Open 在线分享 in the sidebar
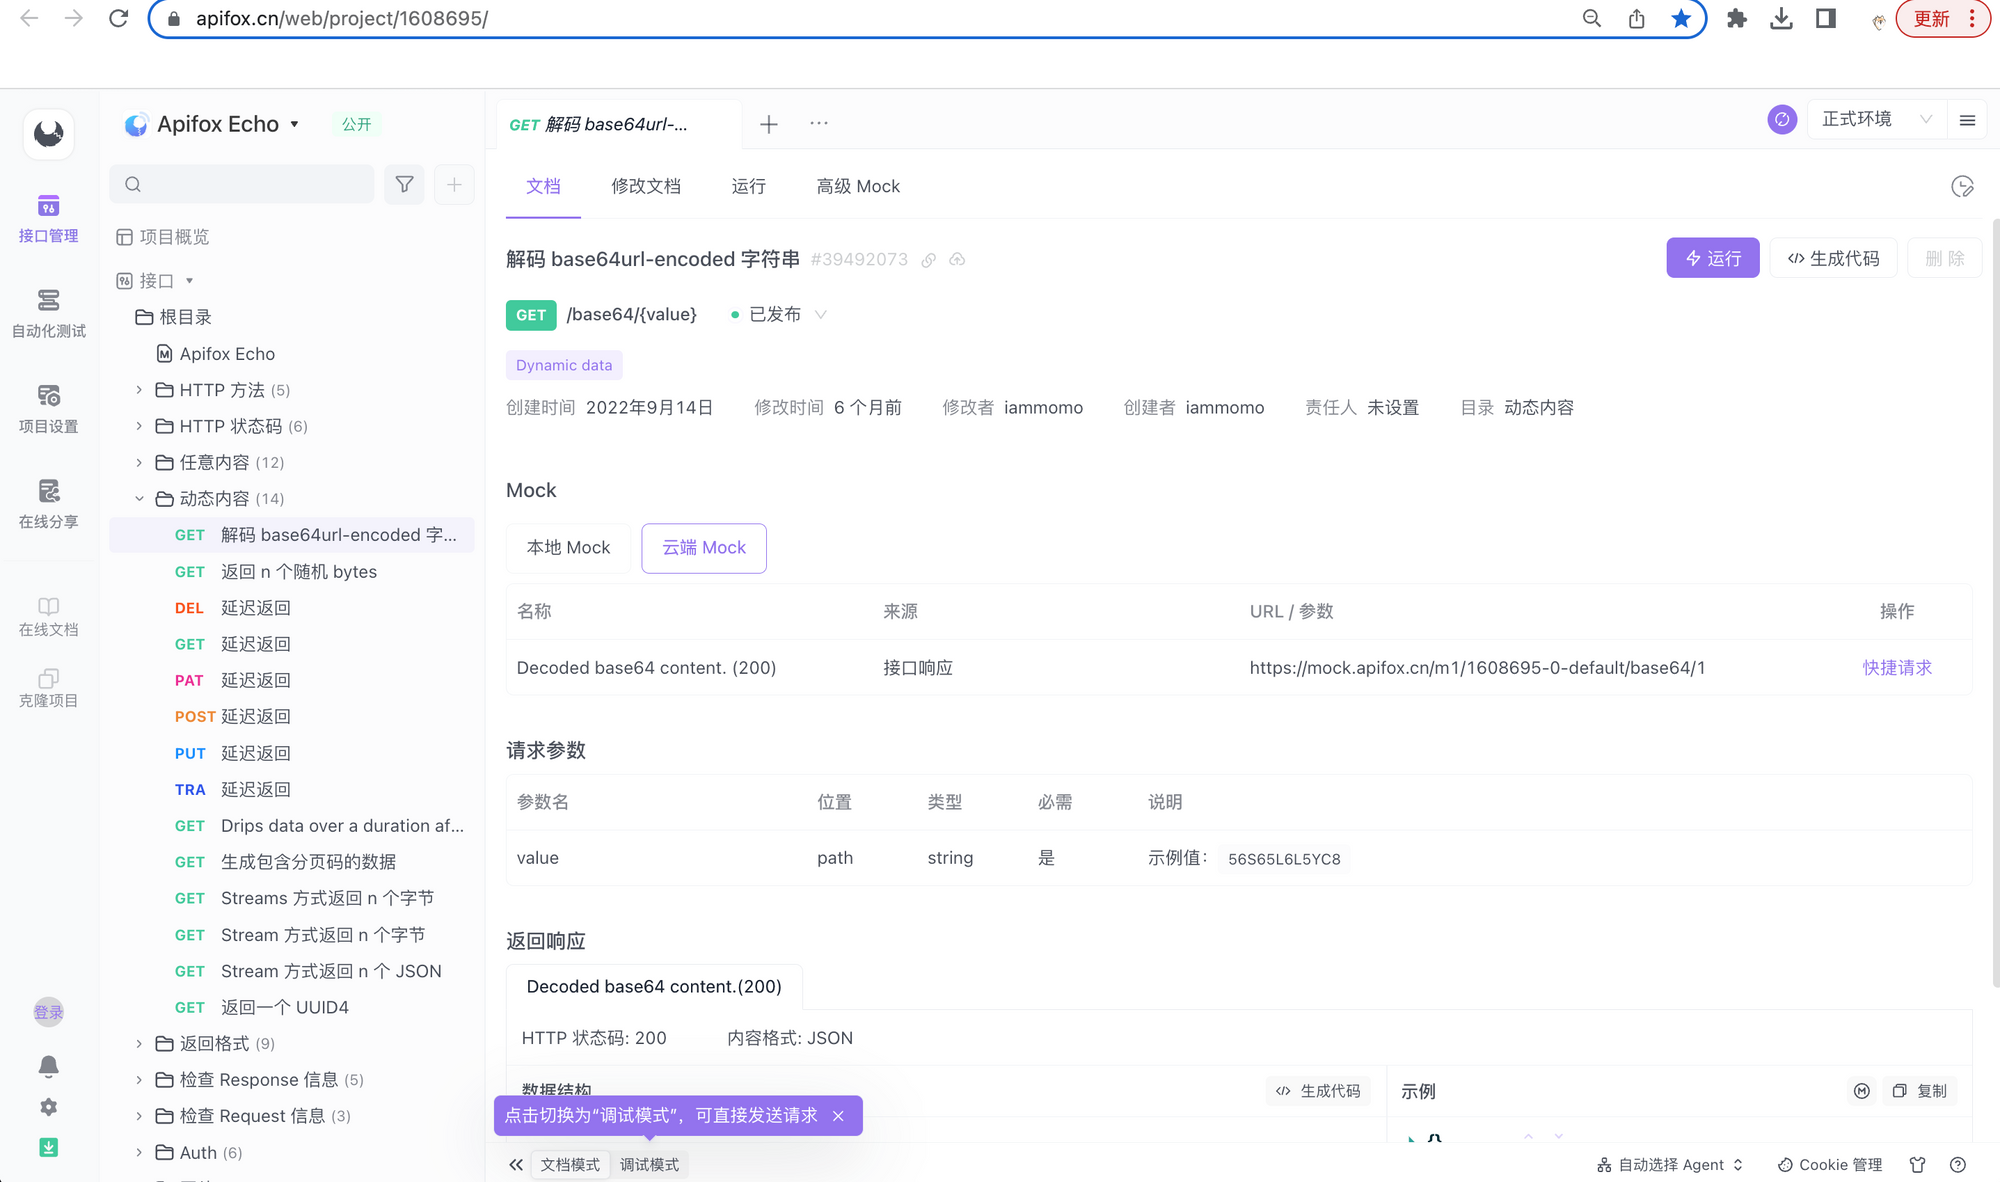The width and height of the screenshot is (2000, 1182). 48,505
